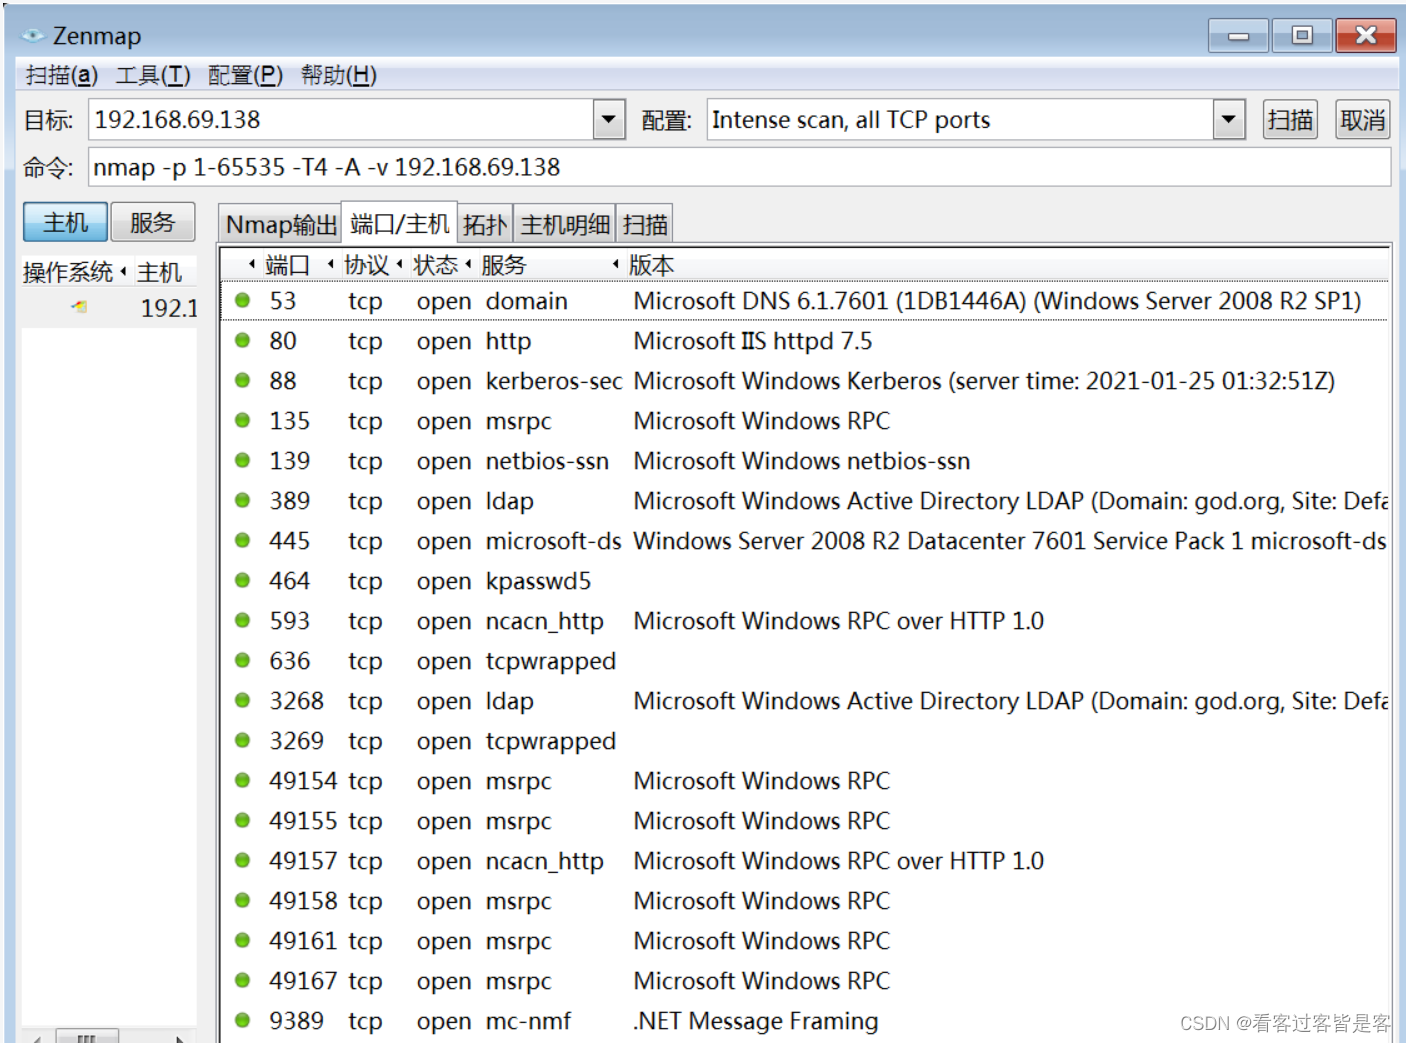This screenshot has width=1406, height=1043.
Task: Toggle the 主机 hosts view button
Action: coord(65,222)
